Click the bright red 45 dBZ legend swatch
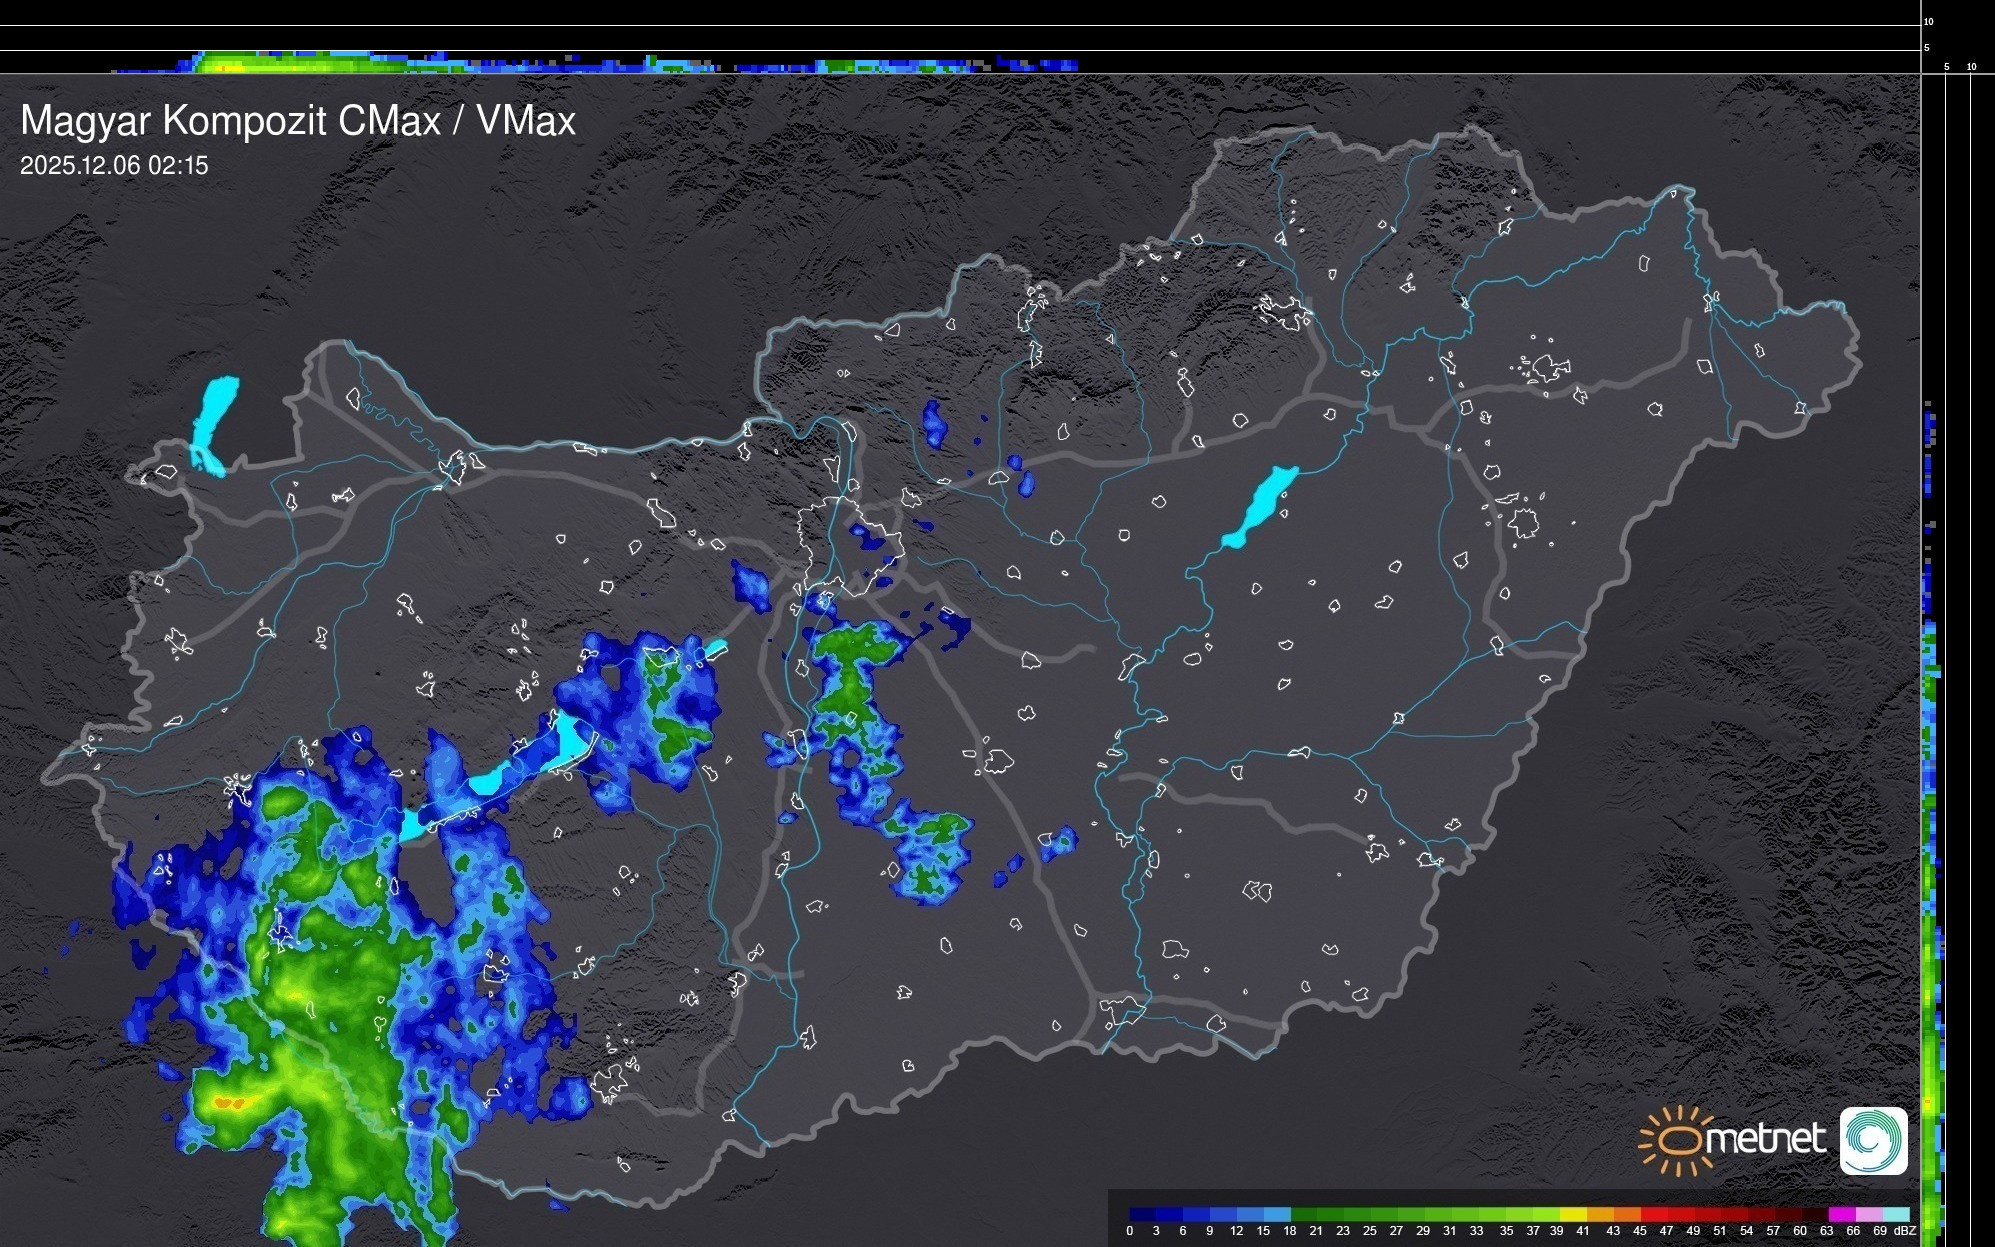 1653,1214
